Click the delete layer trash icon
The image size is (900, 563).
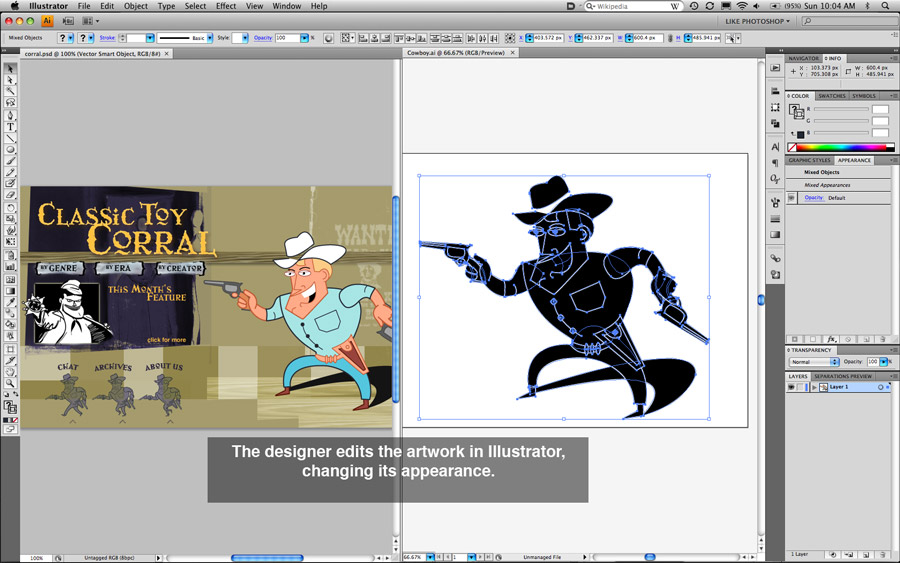(882, 554)
